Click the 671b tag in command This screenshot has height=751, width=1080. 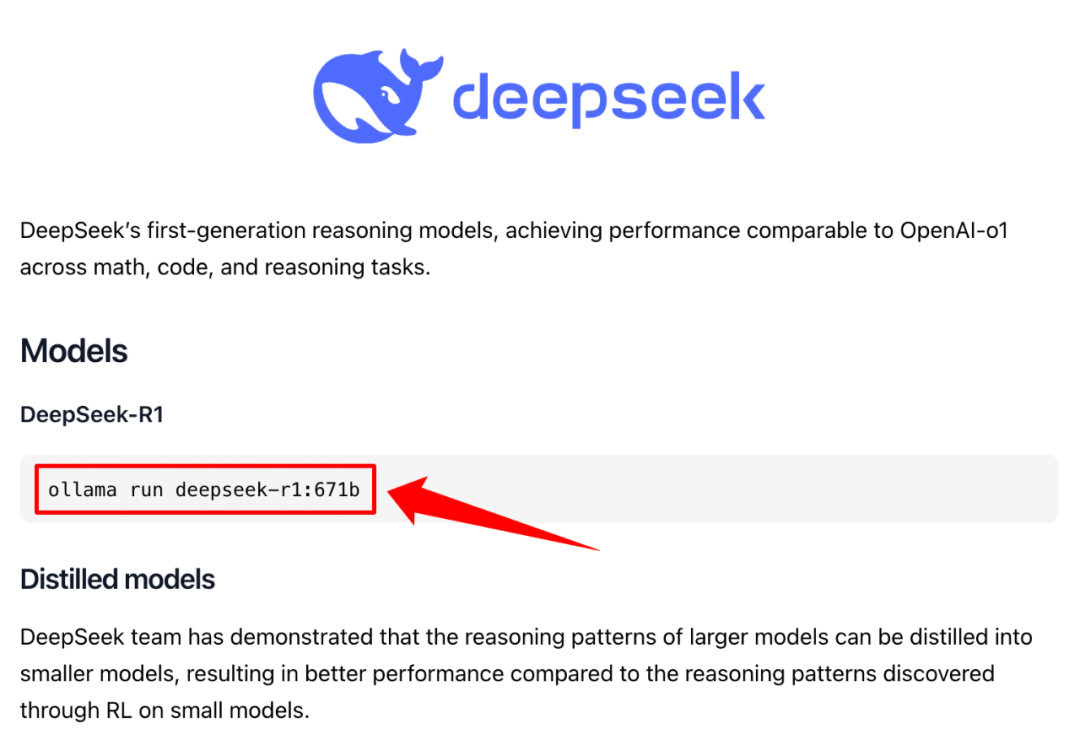point(337,490)
